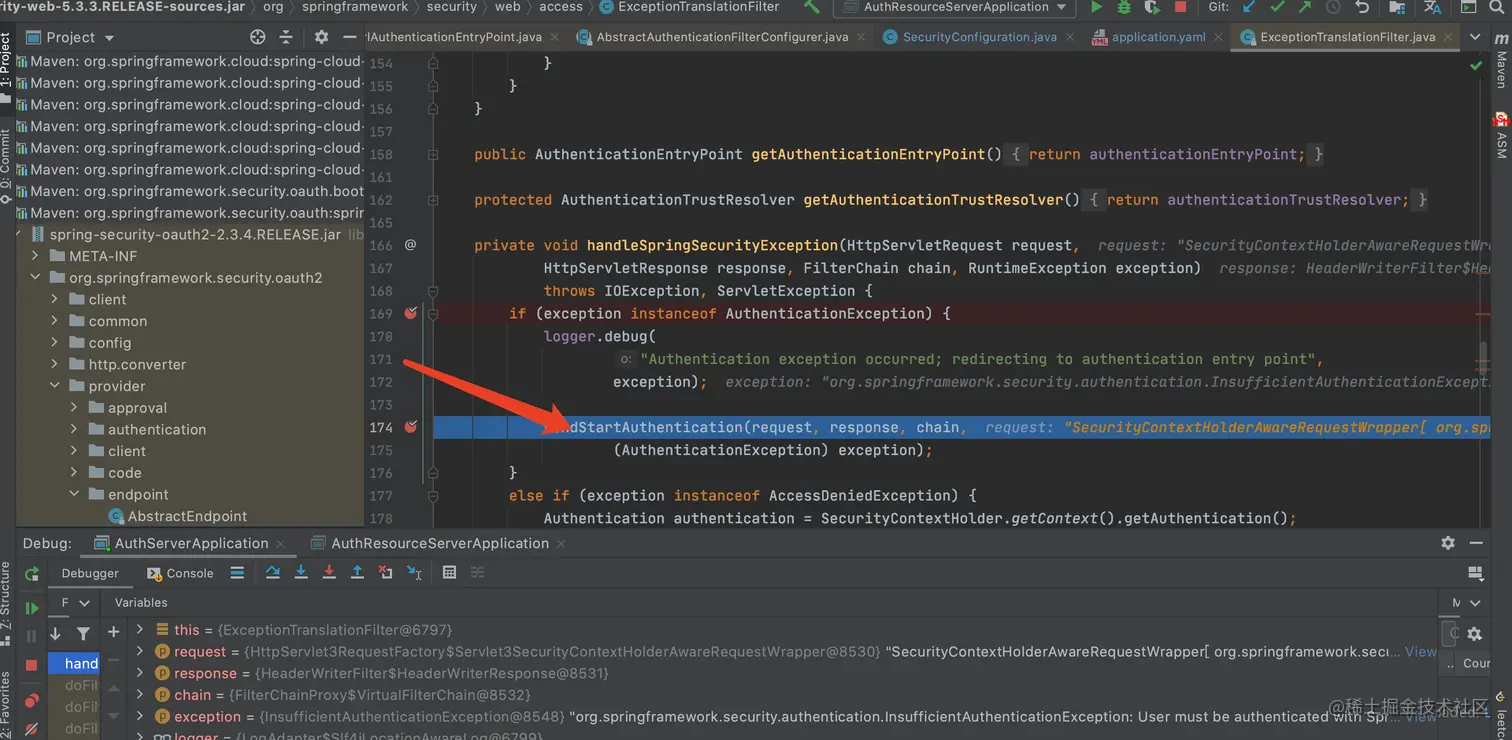Add new watch with plus icon
The height and width of the screenshot is (740, 1512).
pyautogui.click(x=113, y=632)
